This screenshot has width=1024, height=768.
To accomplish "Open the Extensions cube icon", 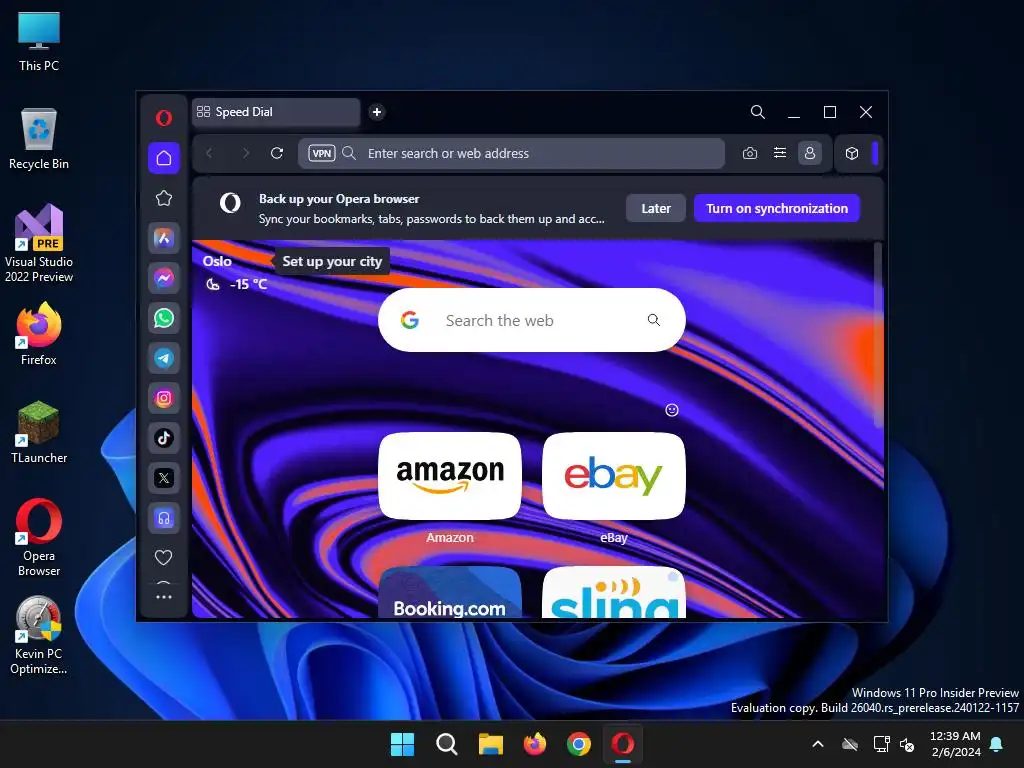I will point(852,153).
